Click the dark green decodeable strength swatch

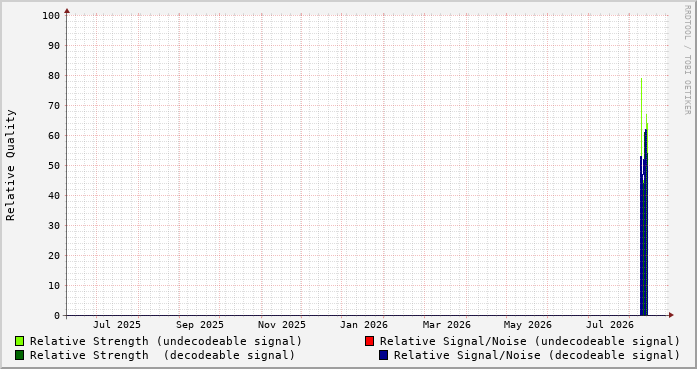click(20, 355)
